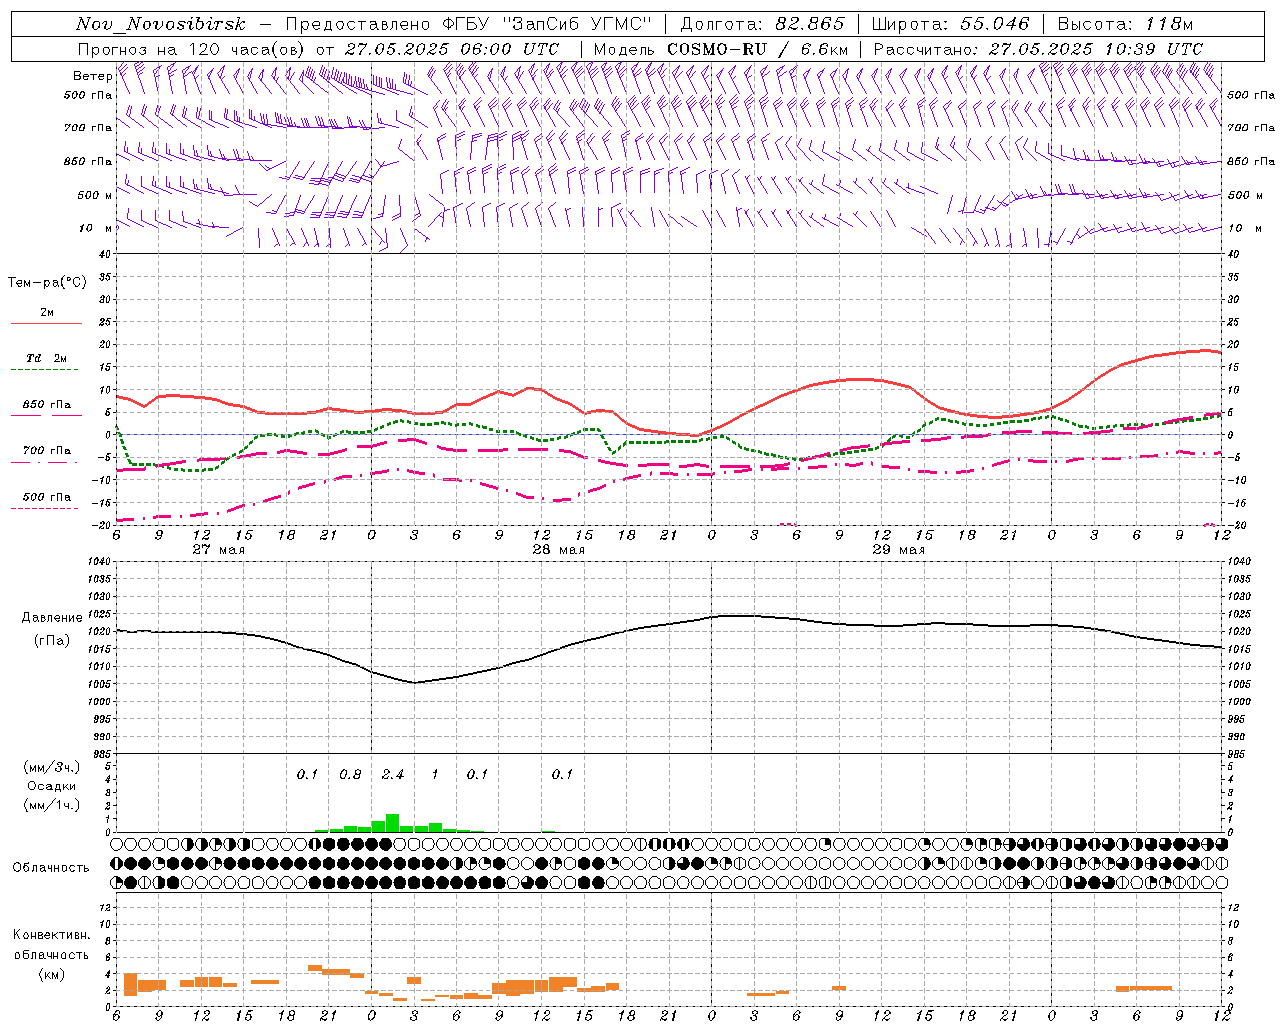The width and height of the screenshot is (1280, 1024).
Task: Select the Высота: 118м header entry
Action: point(1125,24)
